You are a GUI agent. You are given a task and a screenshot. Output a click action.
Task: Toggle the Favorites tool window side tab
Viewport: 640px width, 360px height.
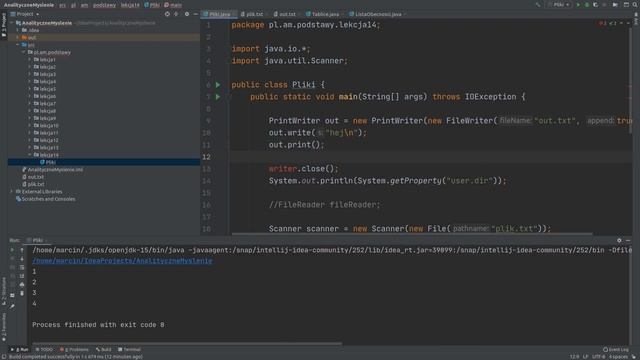[4, 327]
